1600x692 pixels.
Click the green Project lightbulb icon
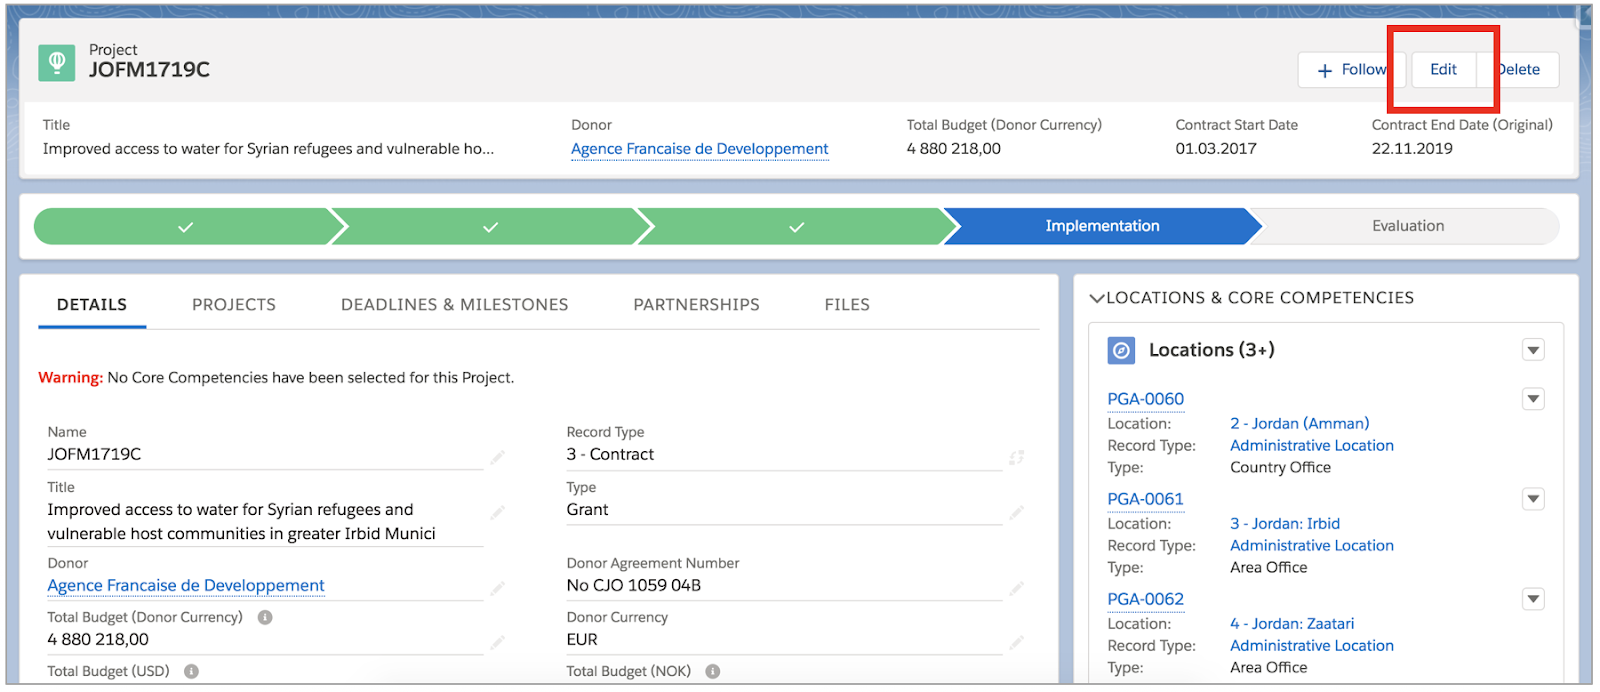[57, 63]
